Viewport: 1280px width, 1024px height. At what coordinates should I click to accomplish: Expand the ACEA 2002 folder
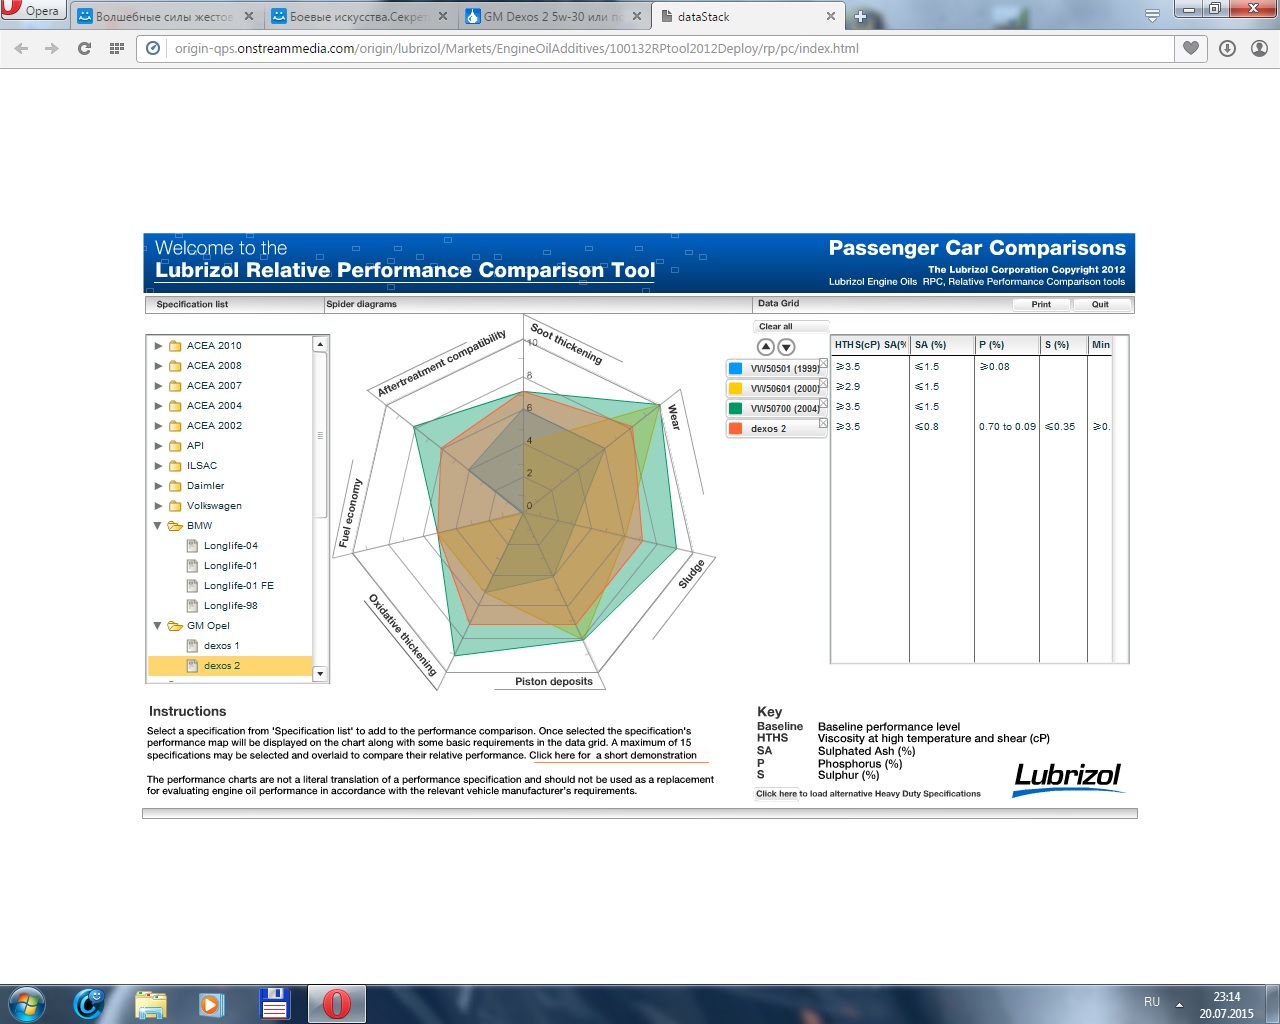tap(158, 426)
